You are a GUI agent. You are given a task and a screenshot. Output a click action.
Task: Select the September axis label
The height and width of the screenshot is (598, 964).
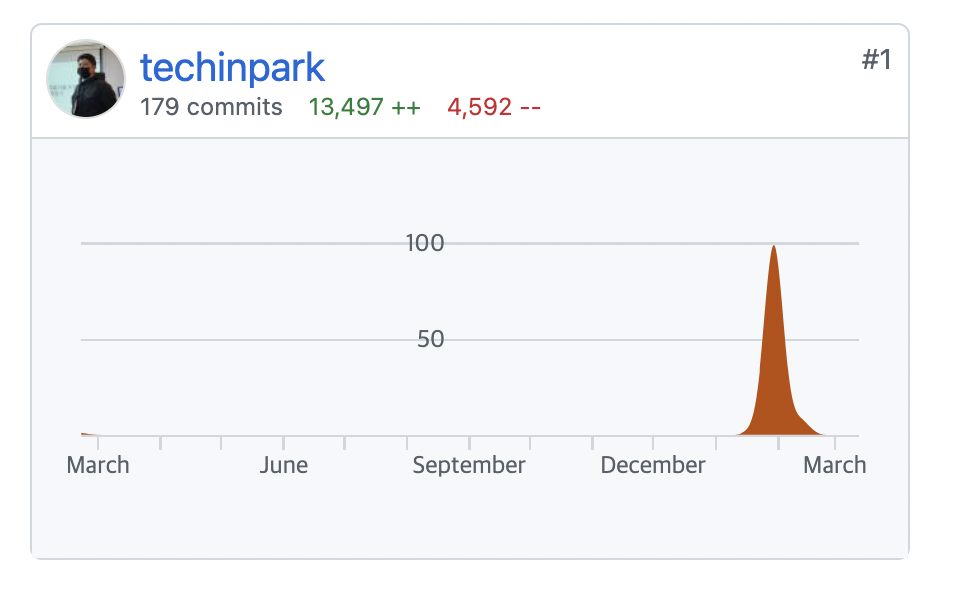point(469,465)
